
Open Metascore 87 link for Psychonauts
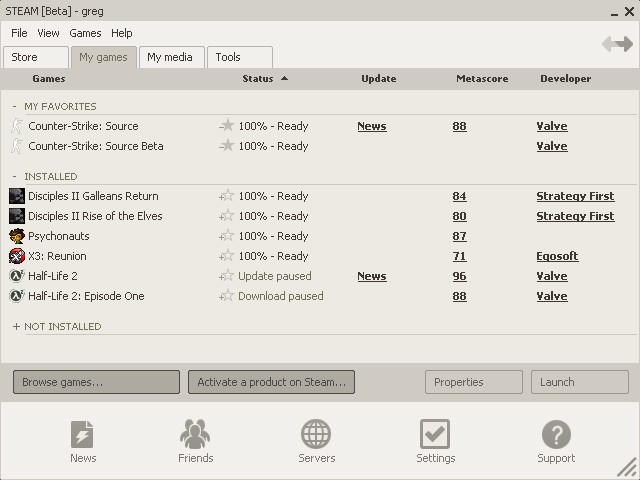[459, 236]
